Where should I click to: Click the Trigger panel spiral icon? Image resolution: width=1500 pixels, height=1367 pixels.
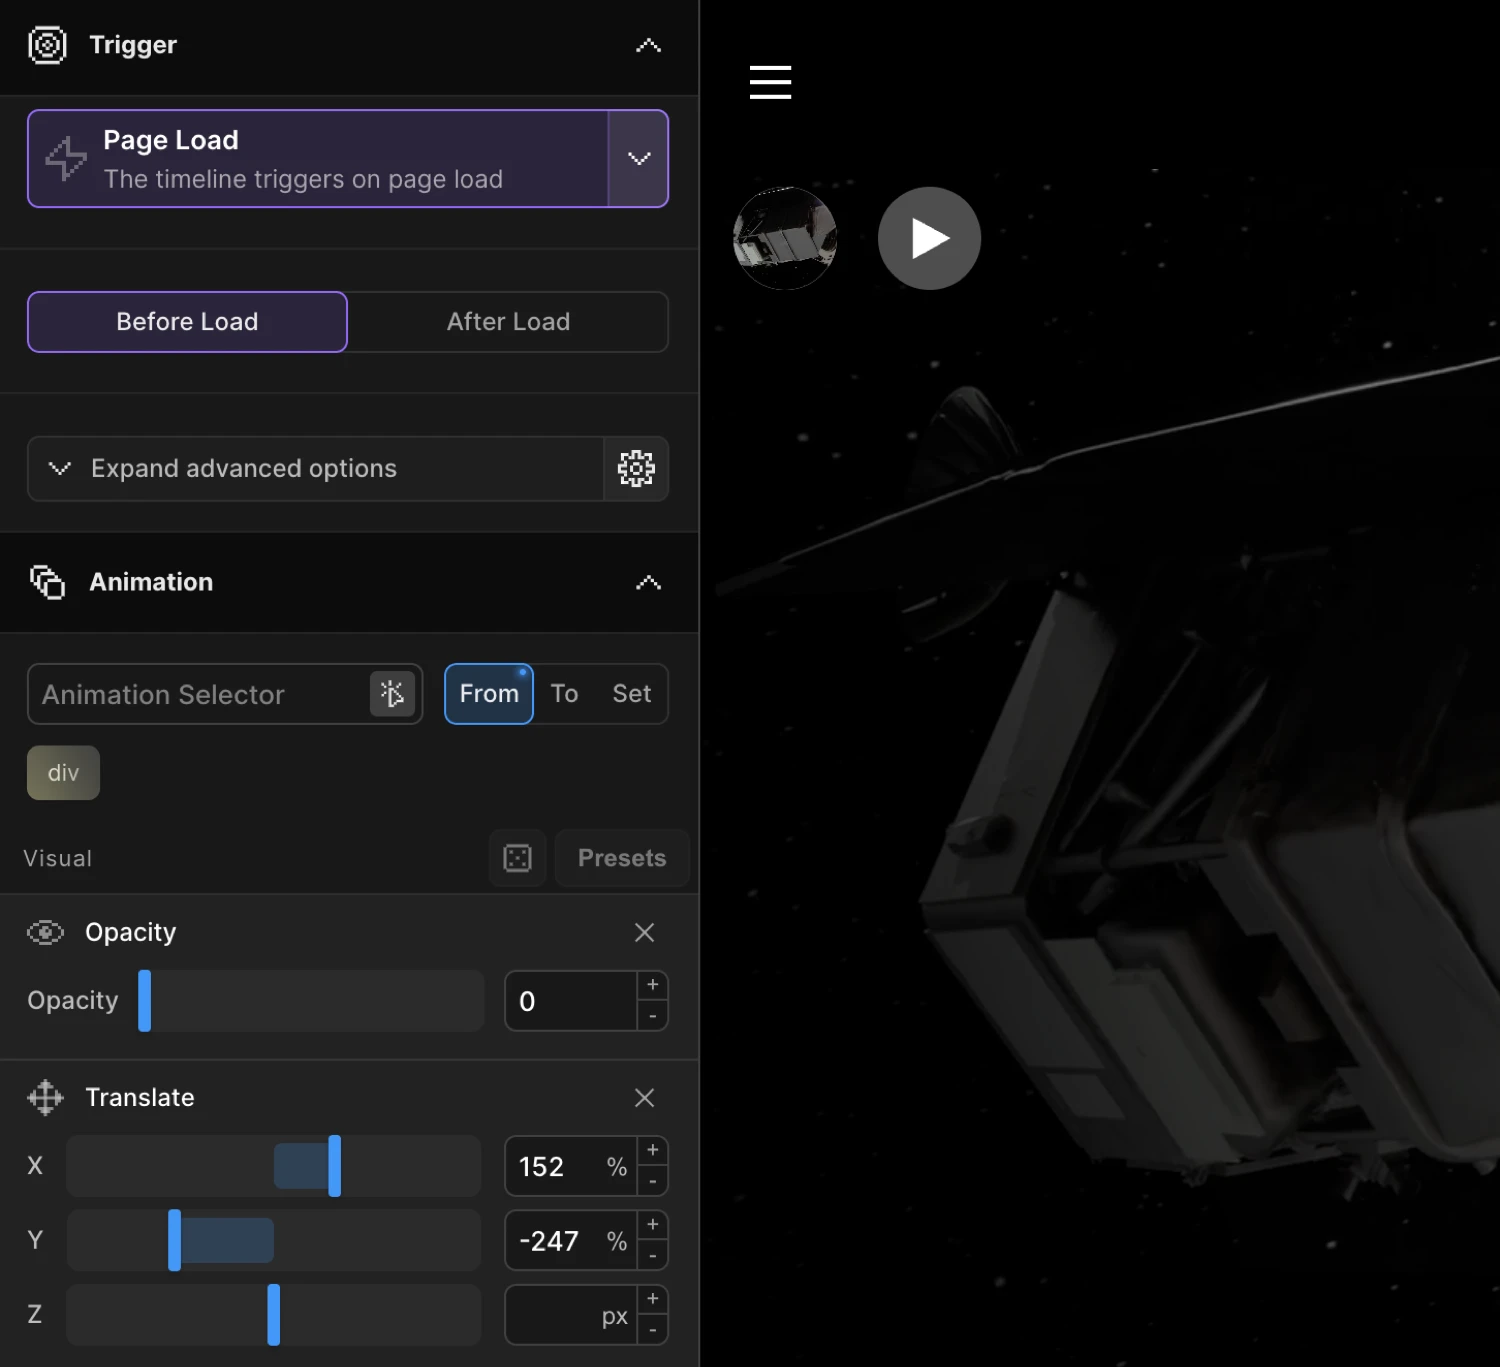click(x=46, y=44)
